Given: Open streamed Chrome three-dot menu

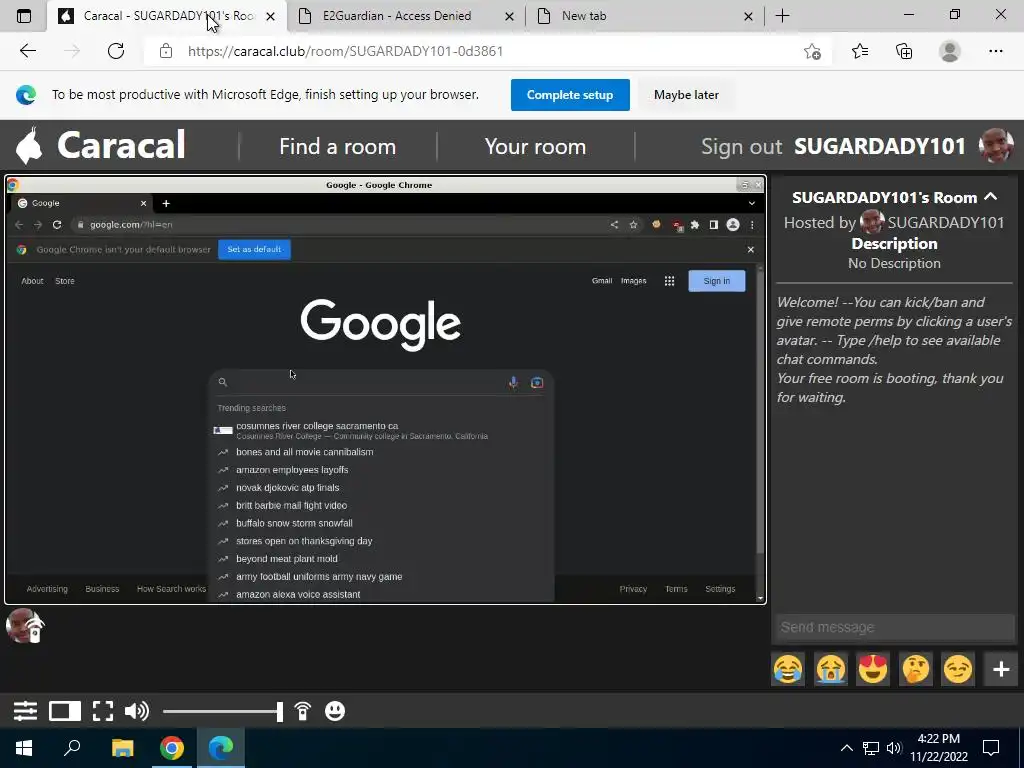Looking at the screenshot, I should (x=752, y=225).
